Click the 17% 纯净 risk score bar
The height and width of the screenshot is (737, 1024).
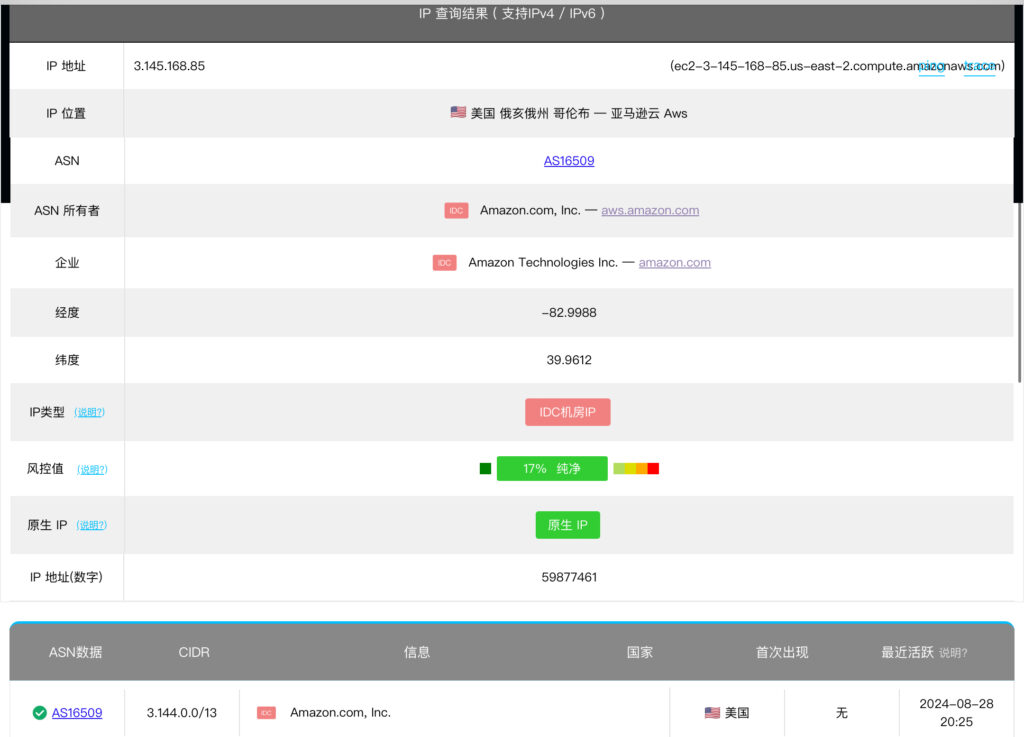pos(552,468)
